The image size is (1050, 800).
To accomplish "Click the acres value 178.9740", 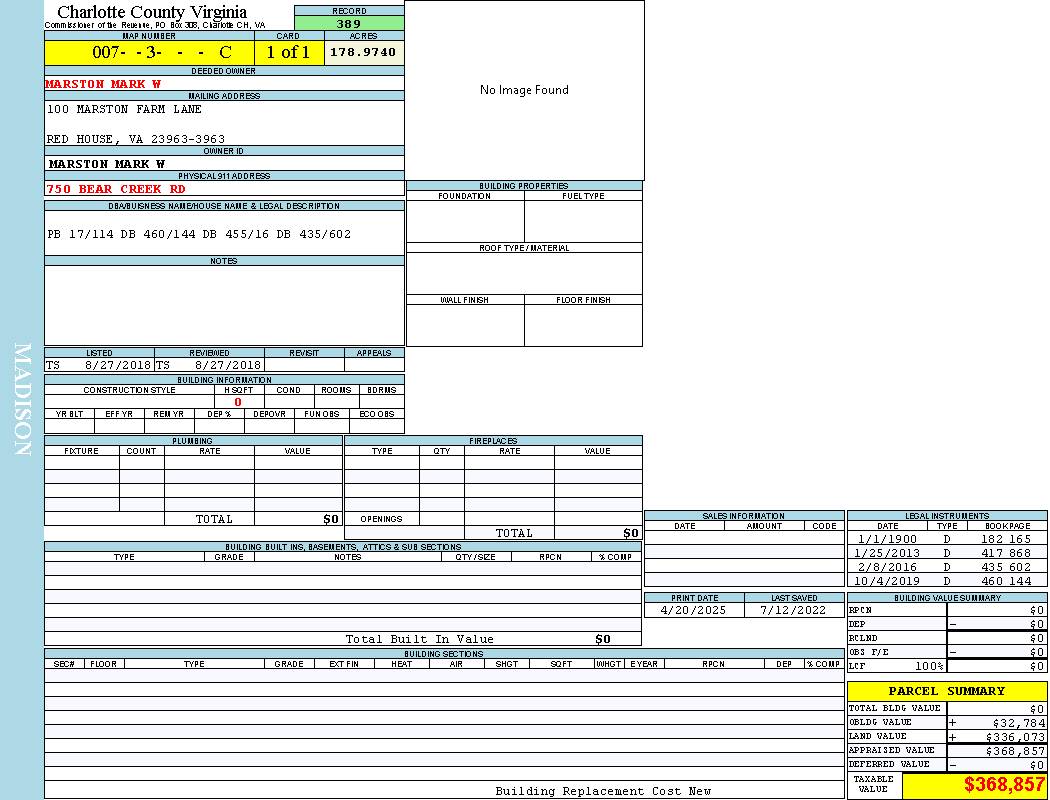I will 363,52.
